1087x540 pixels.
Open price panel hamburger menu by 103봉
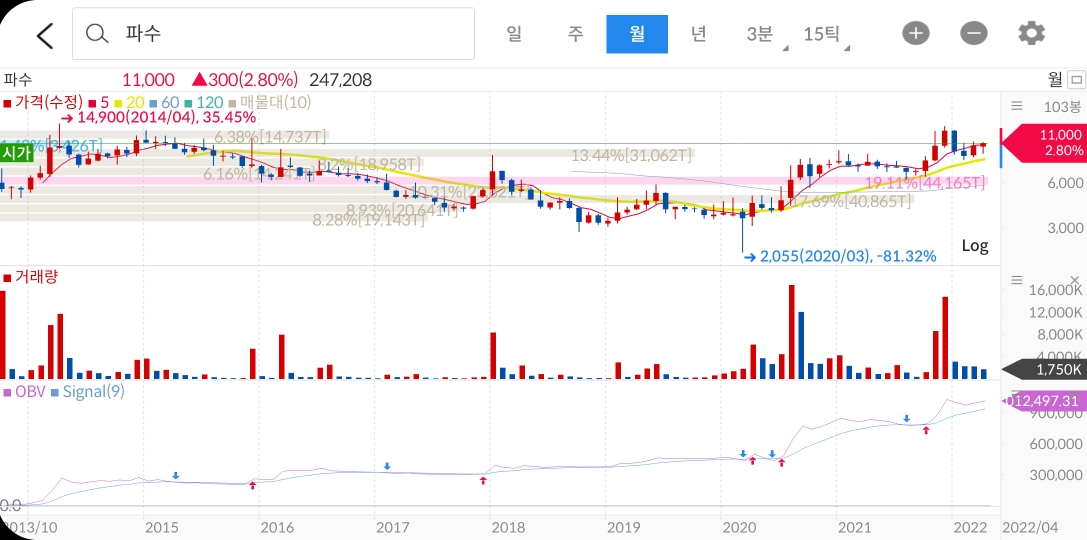click(1016, 106)
